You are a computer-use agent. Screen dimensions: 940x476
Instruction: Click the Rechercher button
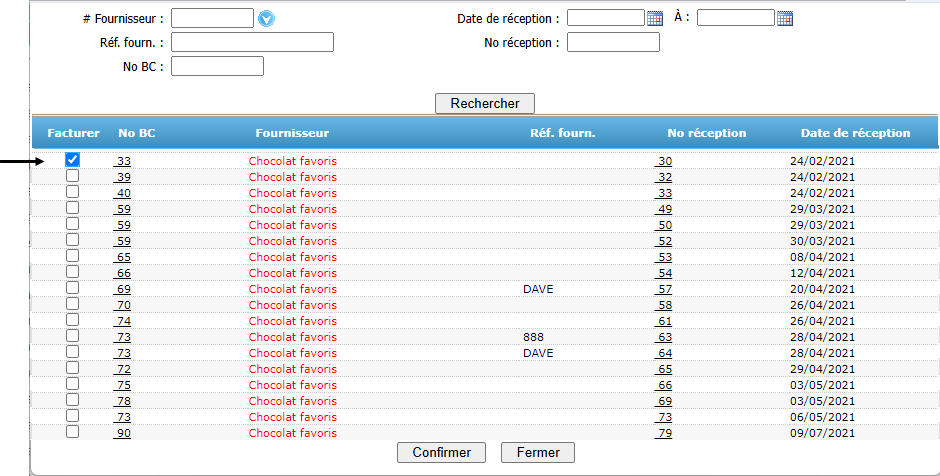point(485,103)
